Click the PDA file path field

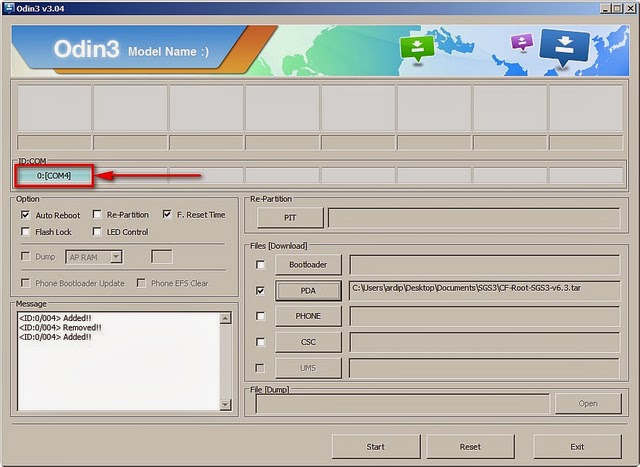point(484,291)
